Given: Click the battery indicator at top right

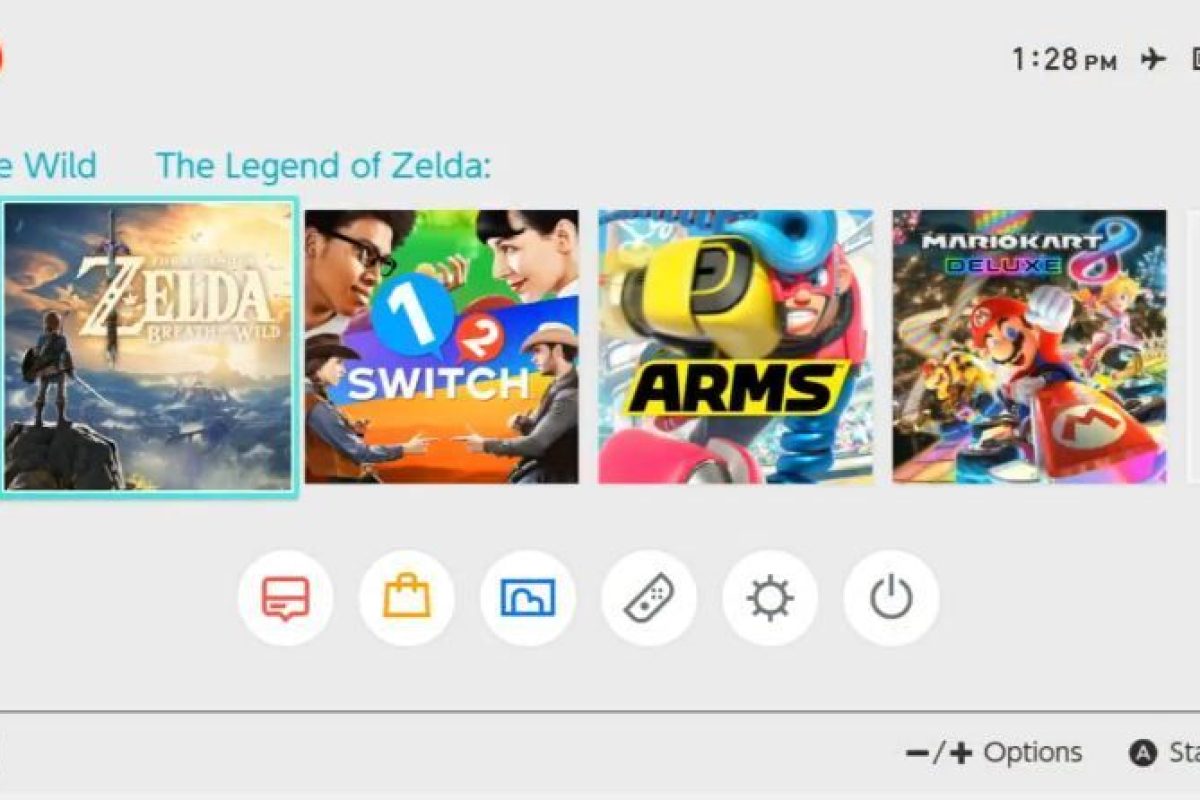Looking at the screenshot, I should (1196, 60).
